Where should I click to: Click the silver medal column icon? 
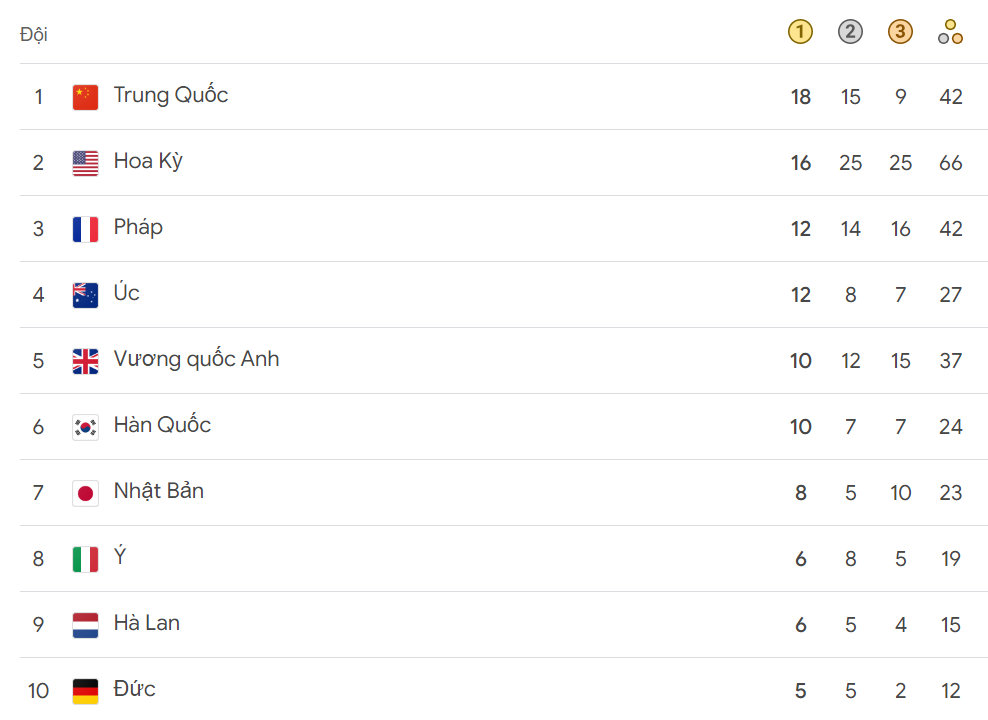tap(850, 31)
